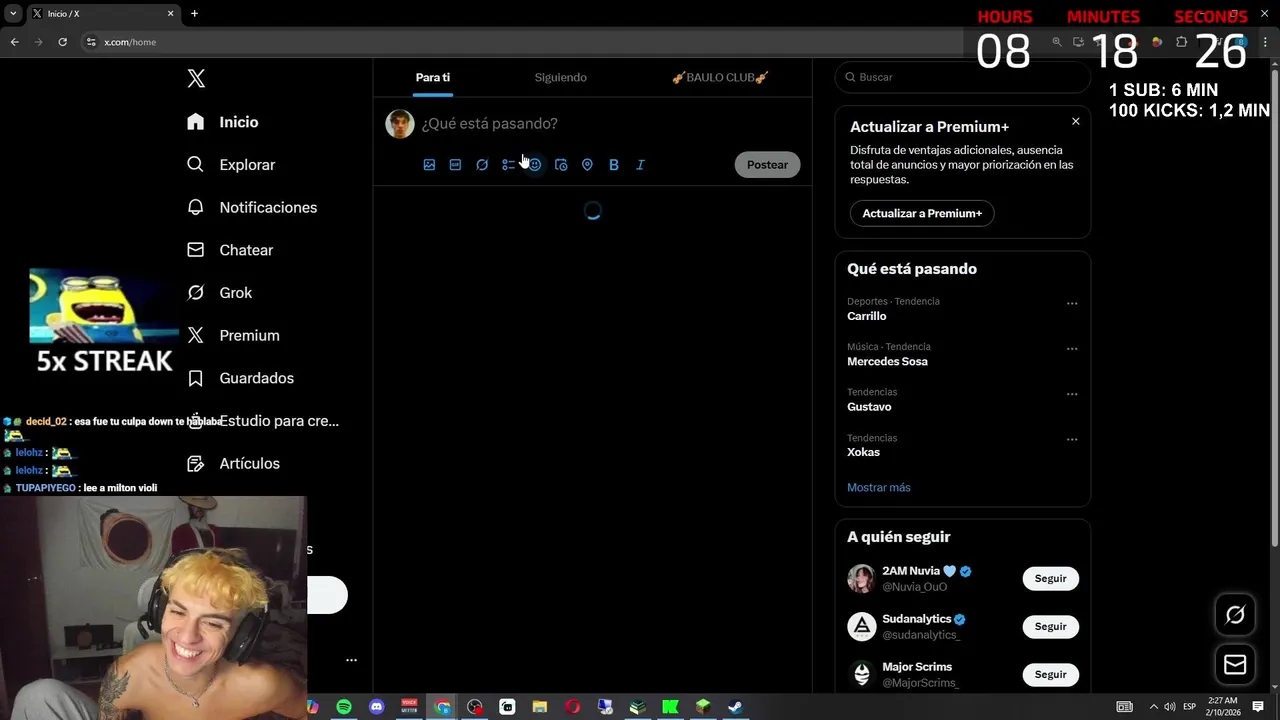Open a new browser tab

tap(194, 14)
